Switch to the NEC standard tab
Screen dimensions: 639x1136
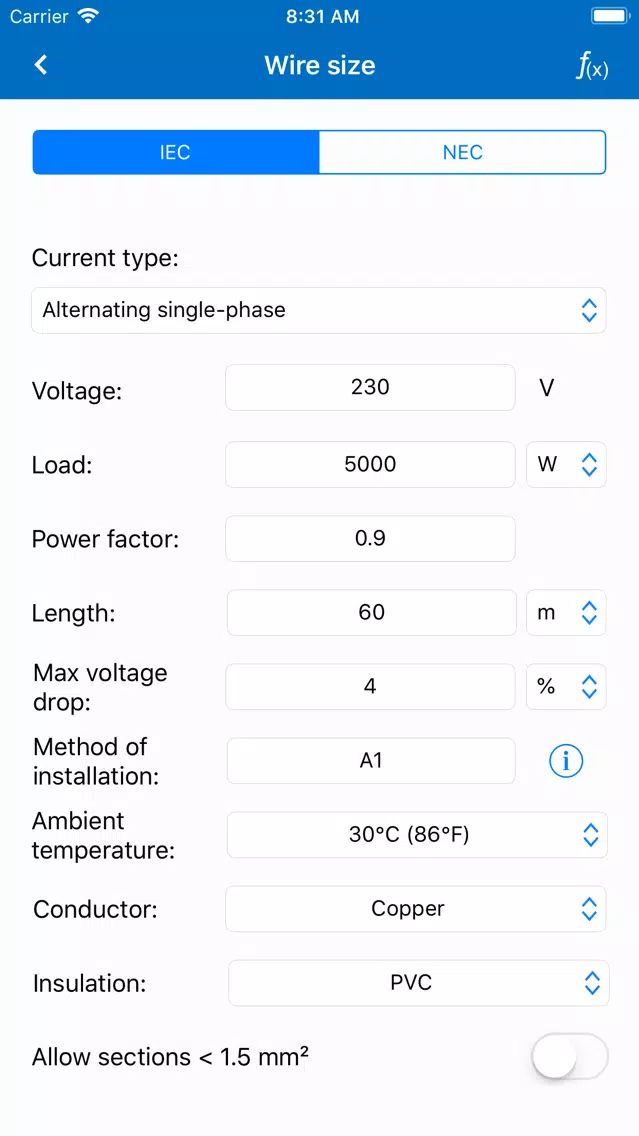tap(462, 152)
